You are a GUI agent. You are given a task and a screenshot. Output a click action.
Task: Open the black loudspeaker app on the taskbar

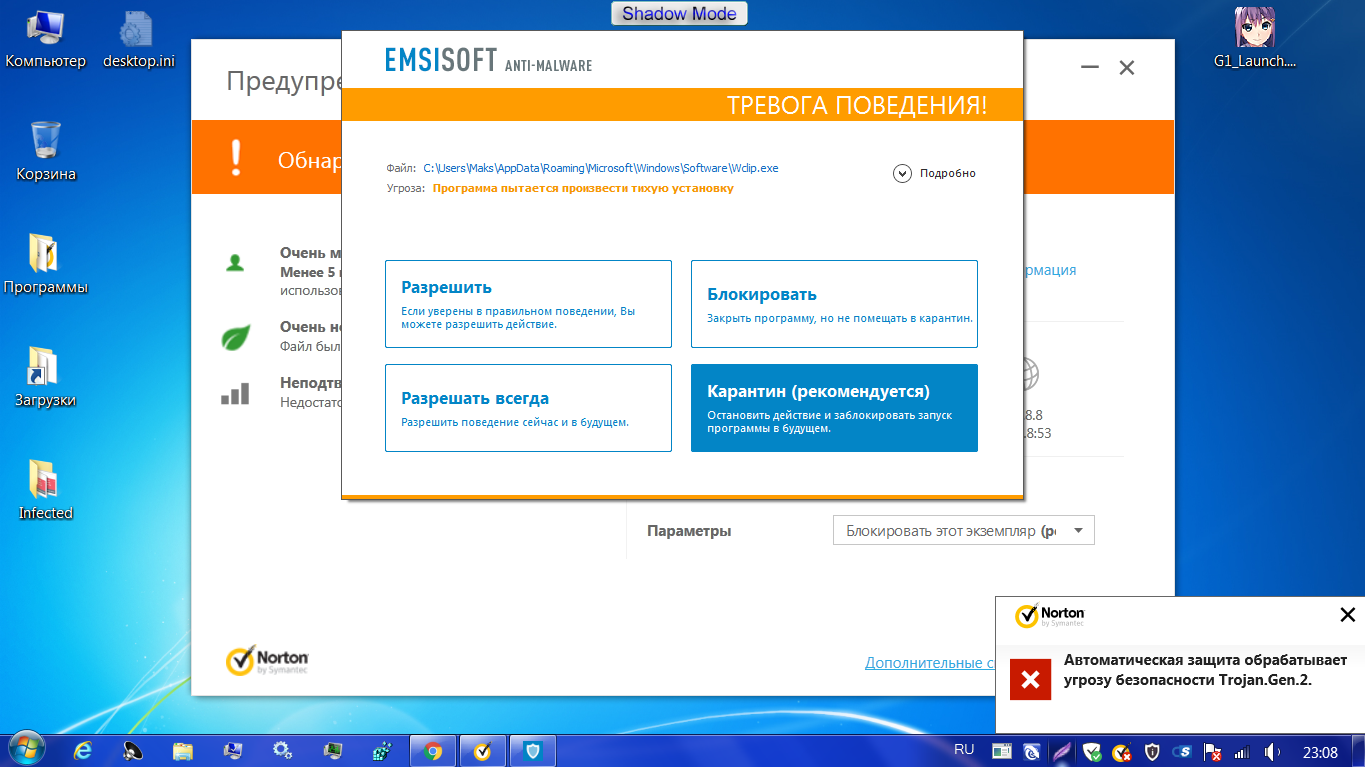coord(132,751)
